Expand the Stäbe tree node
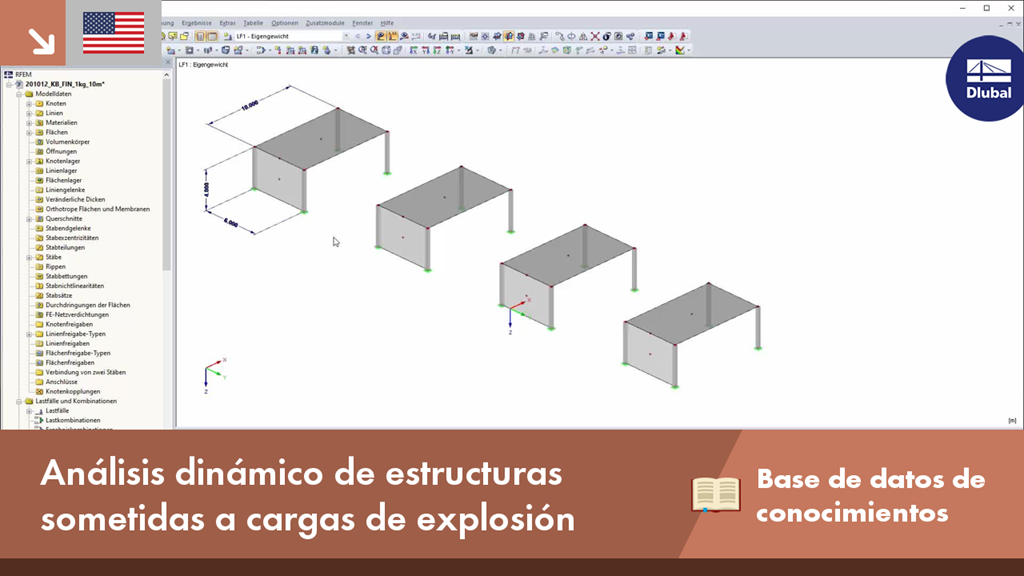 pyautogui.click(x=29, y=257)
